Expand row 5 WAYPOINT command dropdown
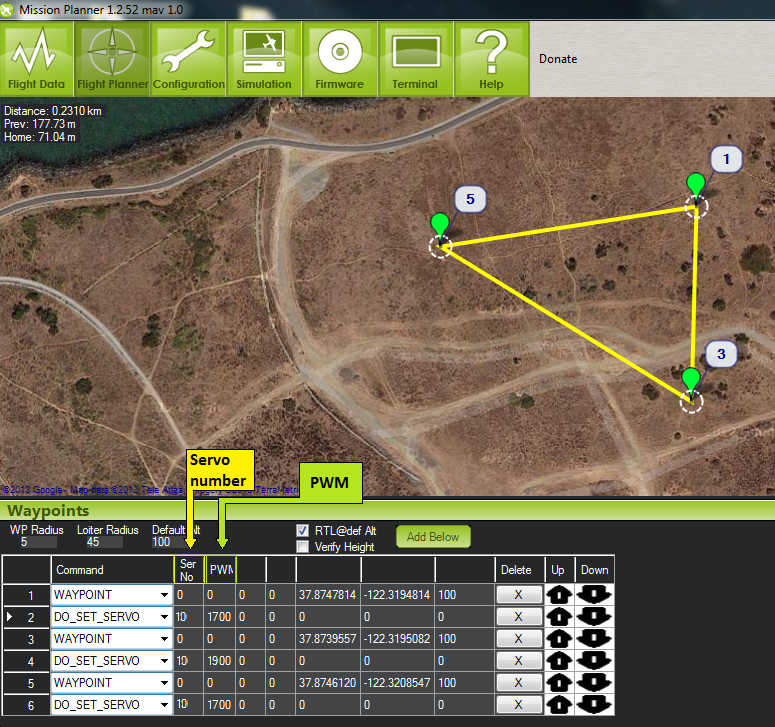This screenshot has height=727, width=775. 163,683
